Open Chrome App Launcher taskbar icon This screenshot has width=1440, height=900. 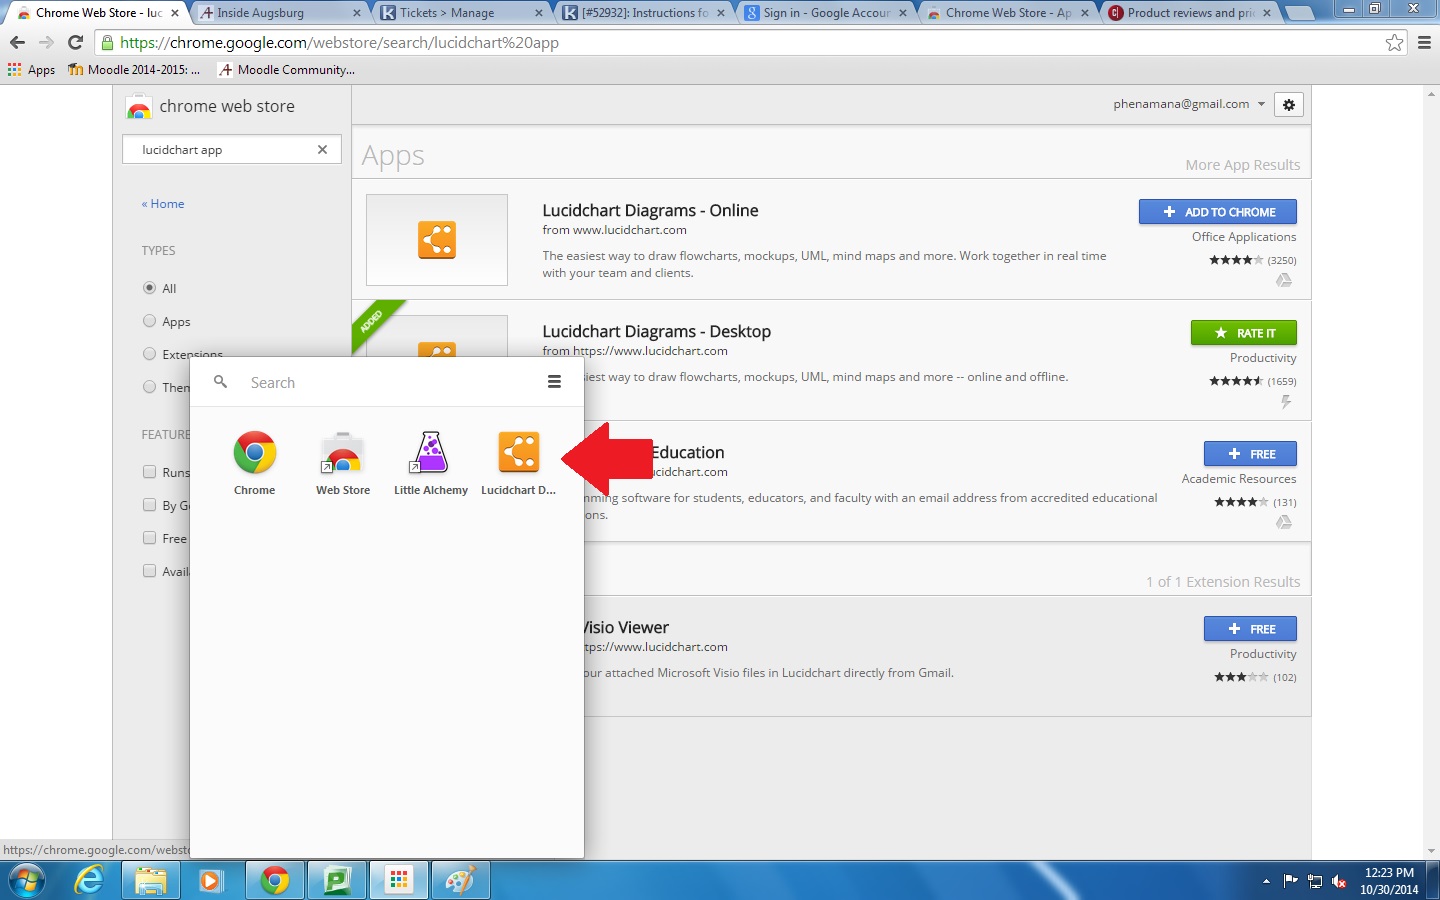398,881
